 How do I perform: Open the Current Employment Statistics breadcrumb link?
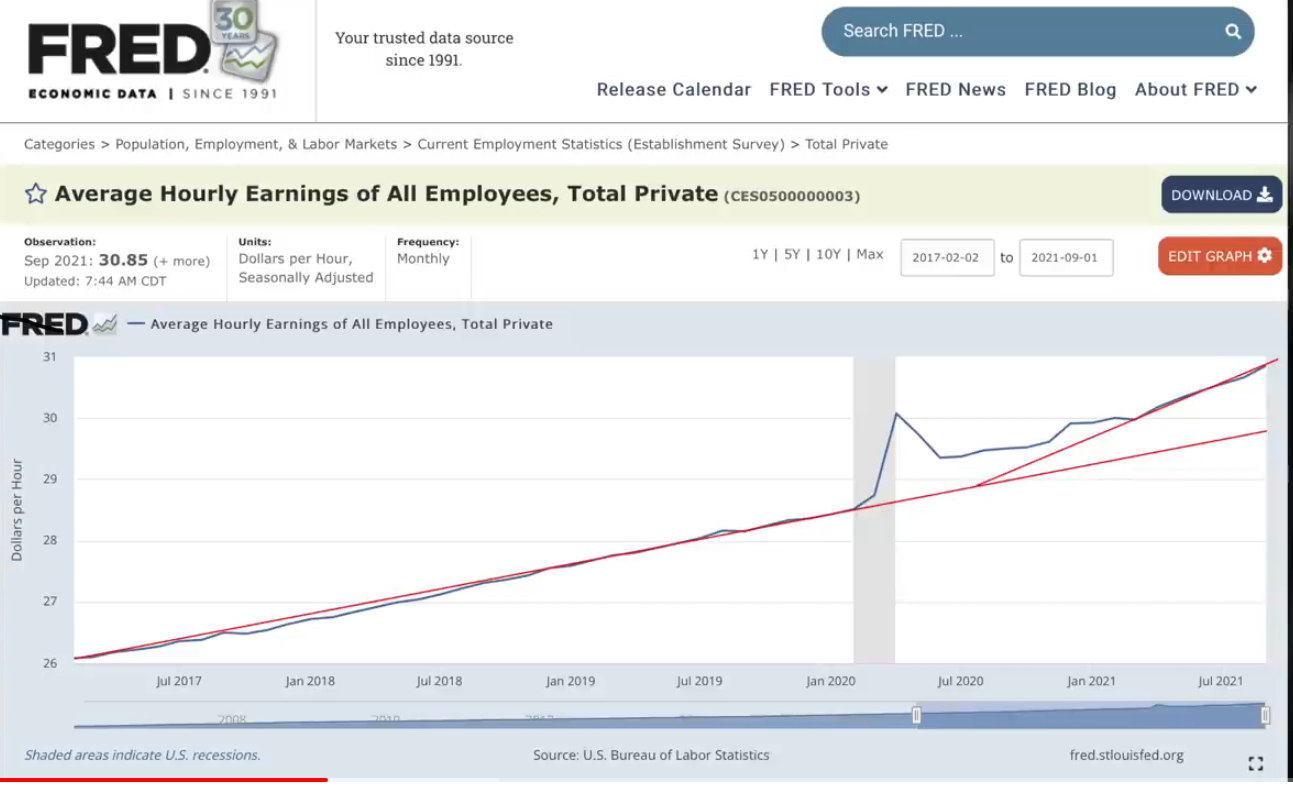pyautogui.click(x=600, y=144)
